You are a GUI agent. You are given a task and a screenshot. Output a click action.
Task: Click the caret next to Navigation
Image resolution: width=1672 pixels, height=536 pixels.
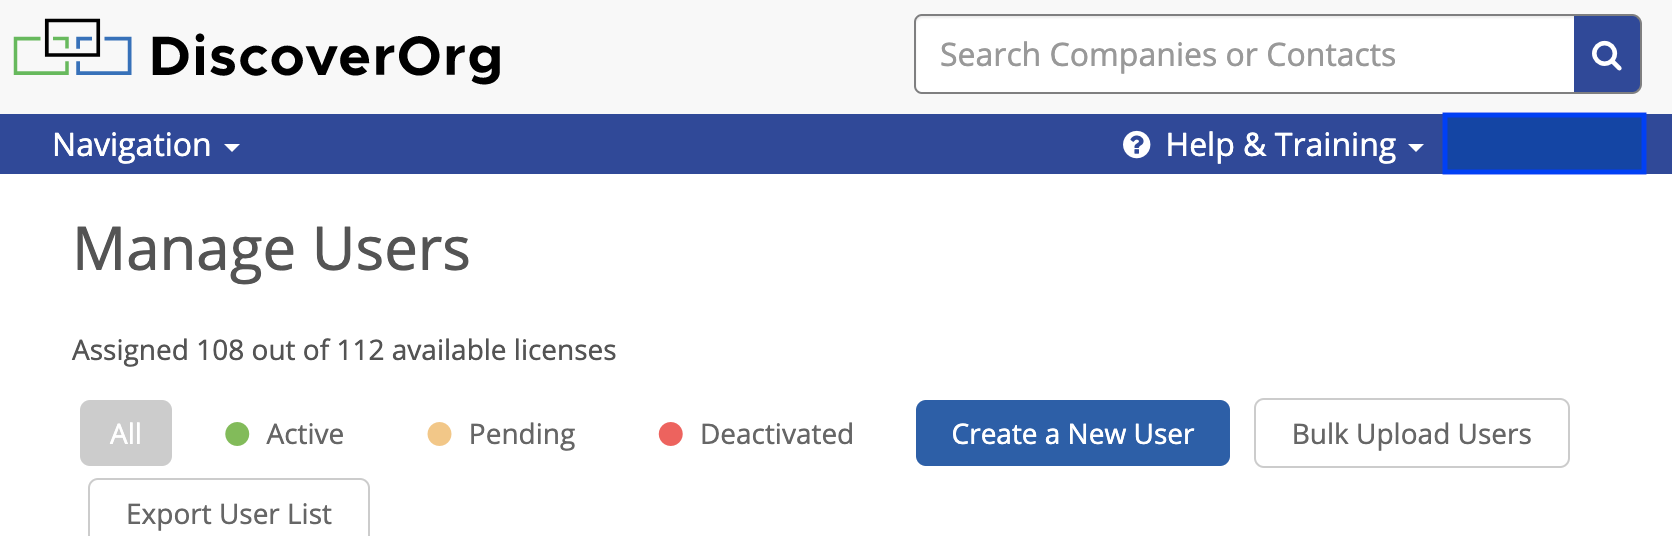tap(232, 148)
